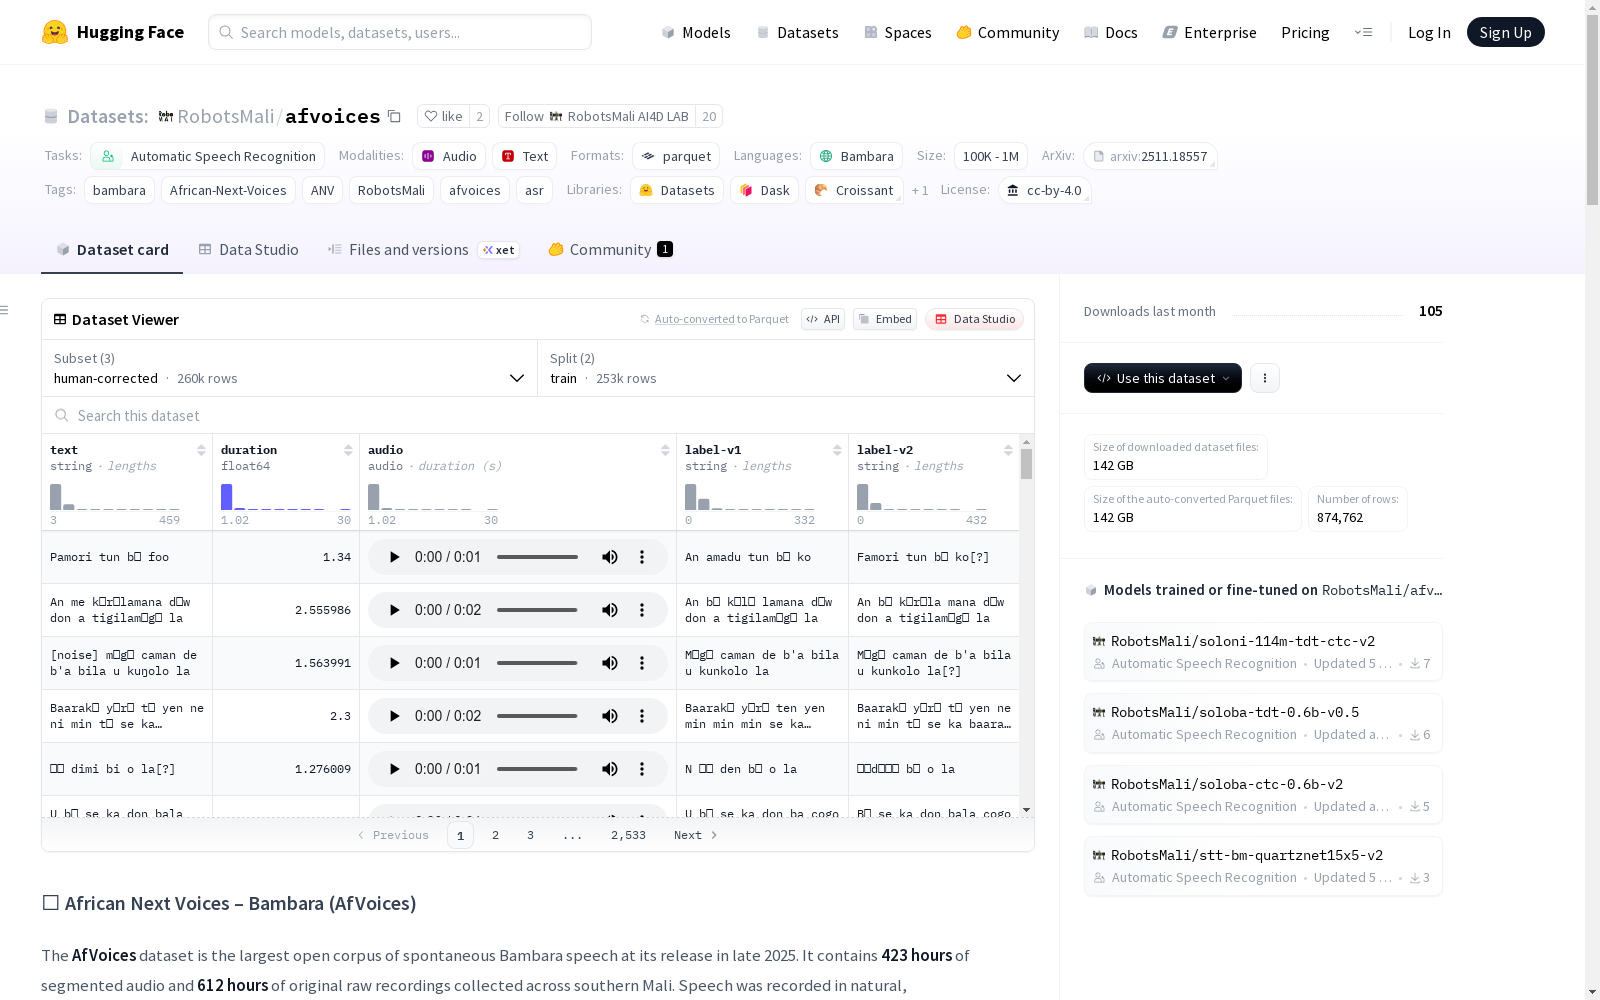This screenshot has width=1600, height=1000.
Task: Open the navigation overflow menu icon
Action: (1363, 32)
